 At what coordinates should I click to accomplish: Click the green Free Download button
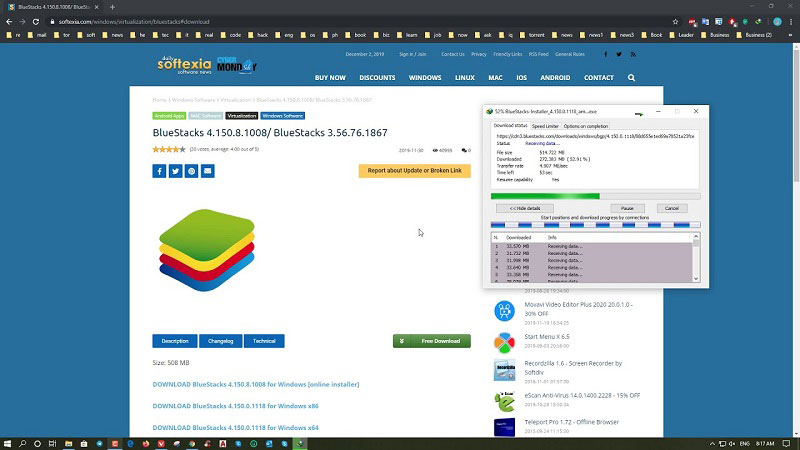(432, 341)
